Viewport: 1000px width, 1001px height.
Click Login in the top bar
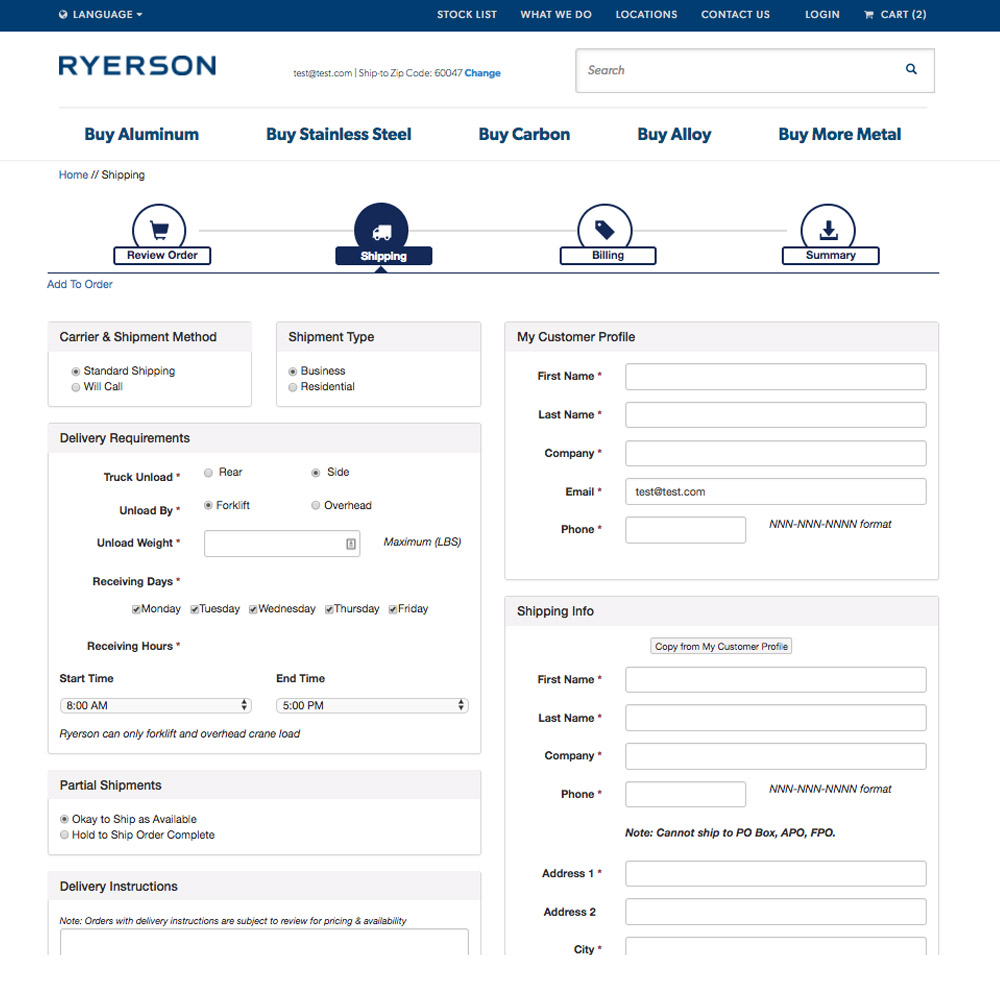(822, 14)
